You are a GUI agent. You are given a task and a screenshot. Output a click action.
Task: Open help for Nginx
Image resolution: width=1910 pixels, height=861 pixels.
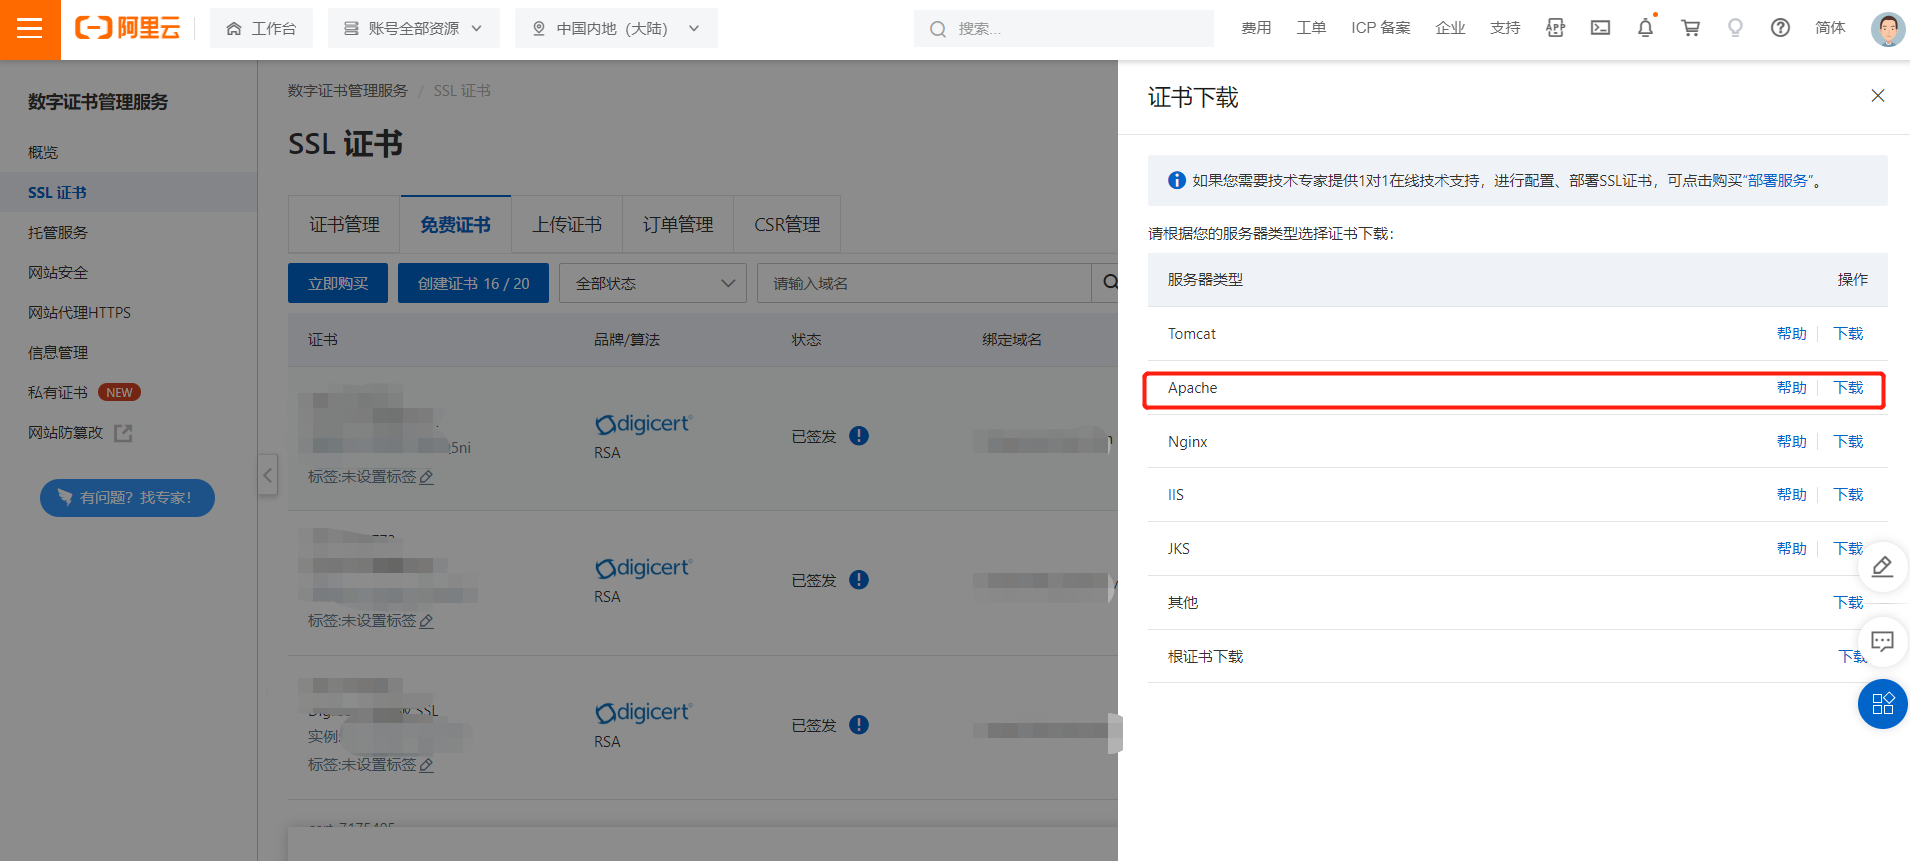click(x=1792, y=441)
